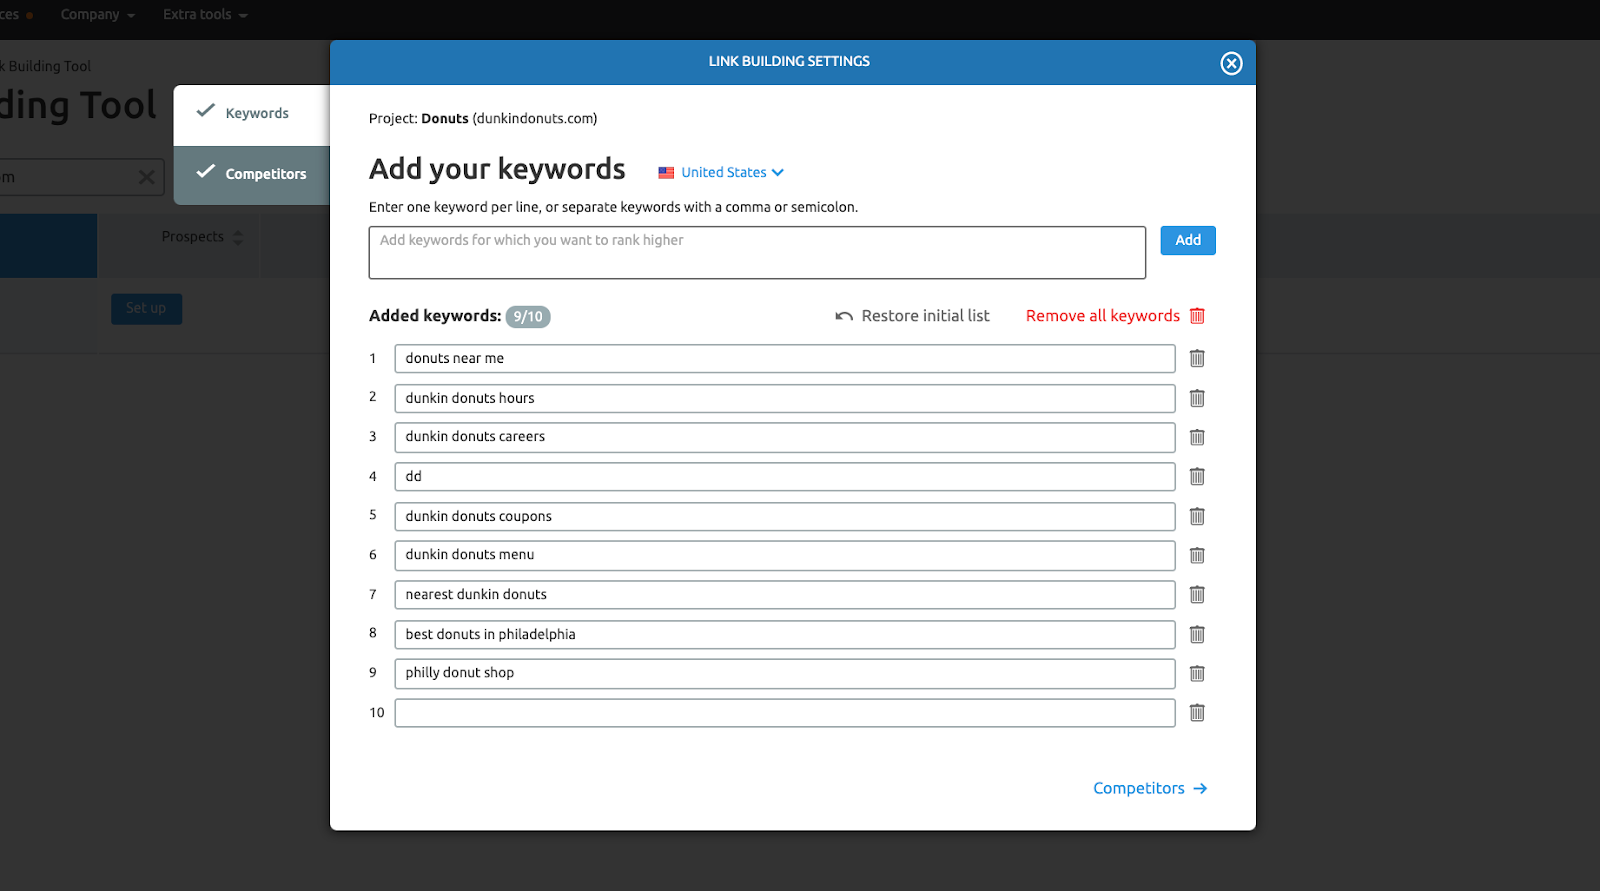The width and height of the screenshot is (1600, 891).
Task: Open the Company menu
Action: (97, 14)
